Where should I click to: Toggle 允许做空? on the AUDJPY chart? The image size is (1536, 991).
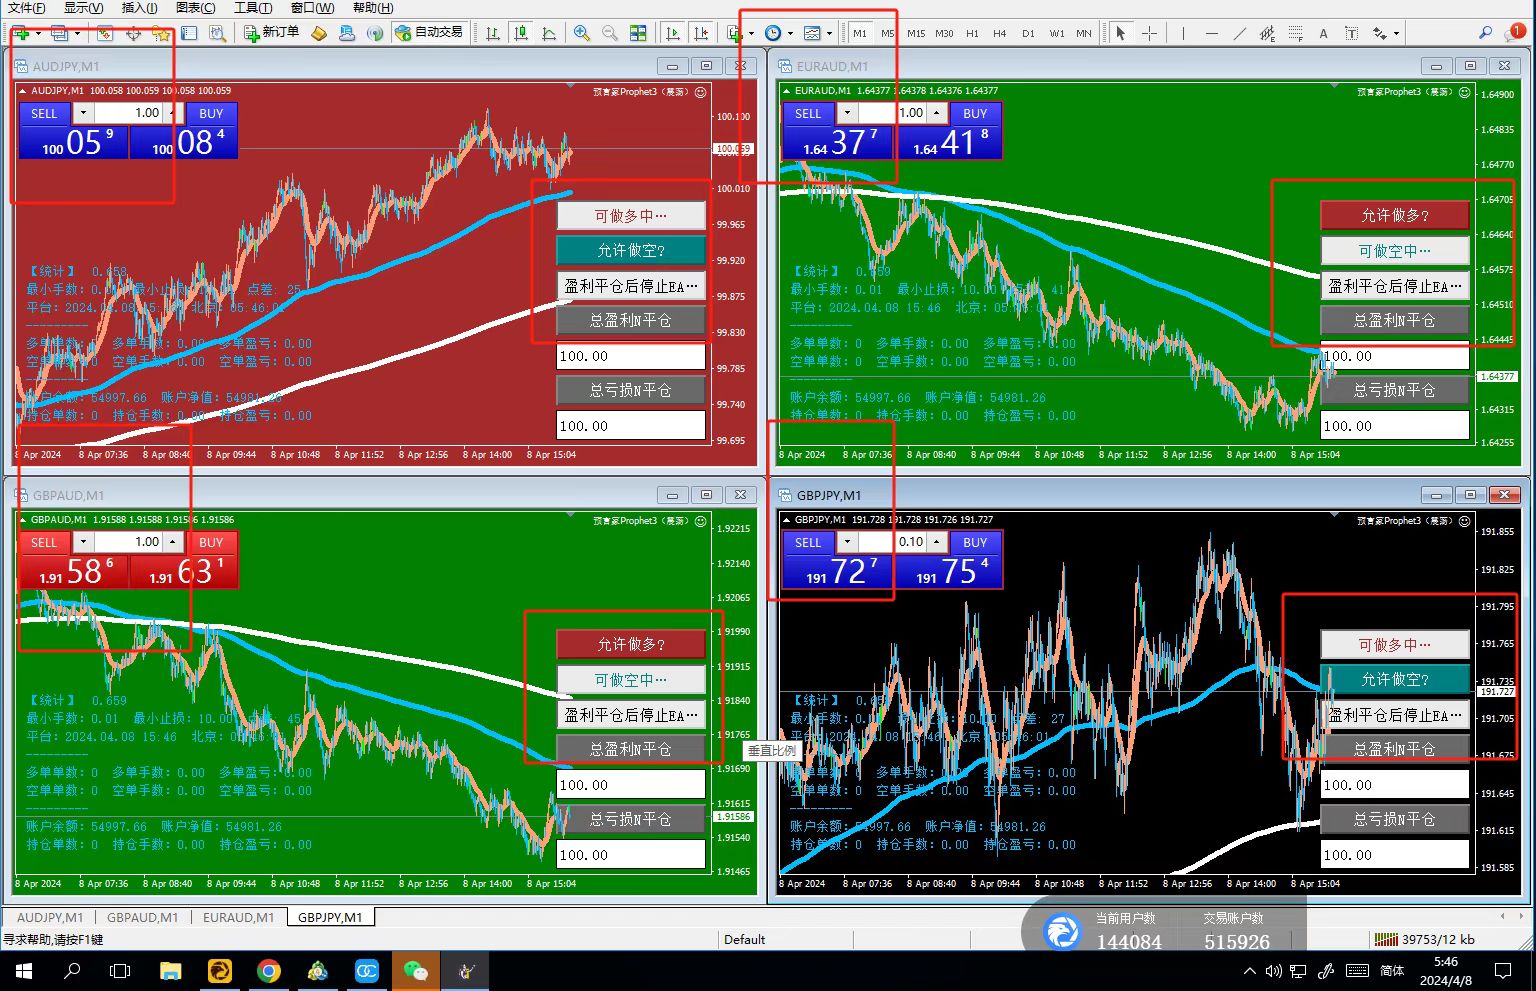tap(631, 250)
